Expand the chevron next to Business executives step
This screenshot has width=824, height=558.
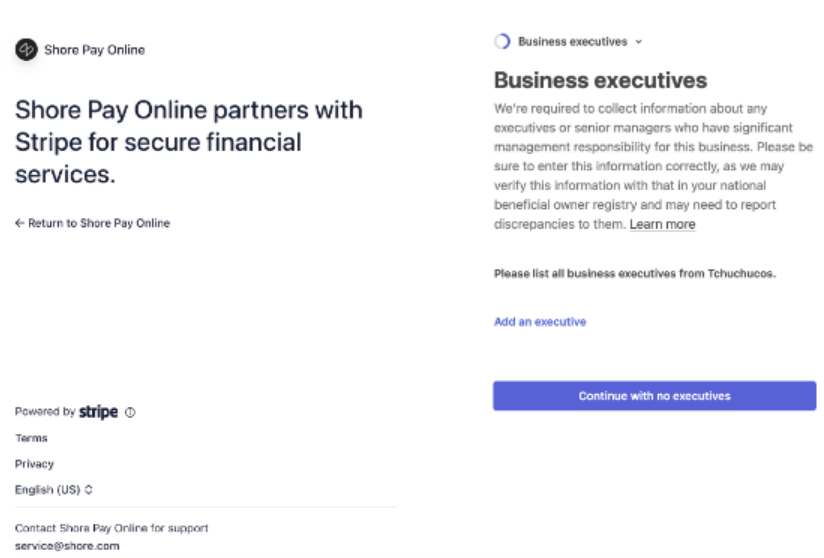(639, 42)
